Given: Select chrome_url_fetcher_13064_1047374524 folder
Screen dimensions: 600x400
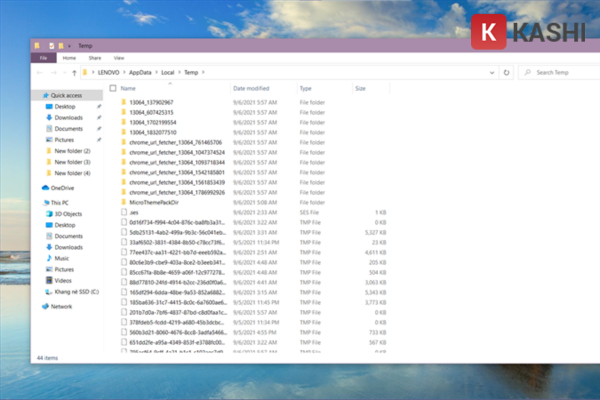Looking at the screenshot, I should tap(177, 152).
